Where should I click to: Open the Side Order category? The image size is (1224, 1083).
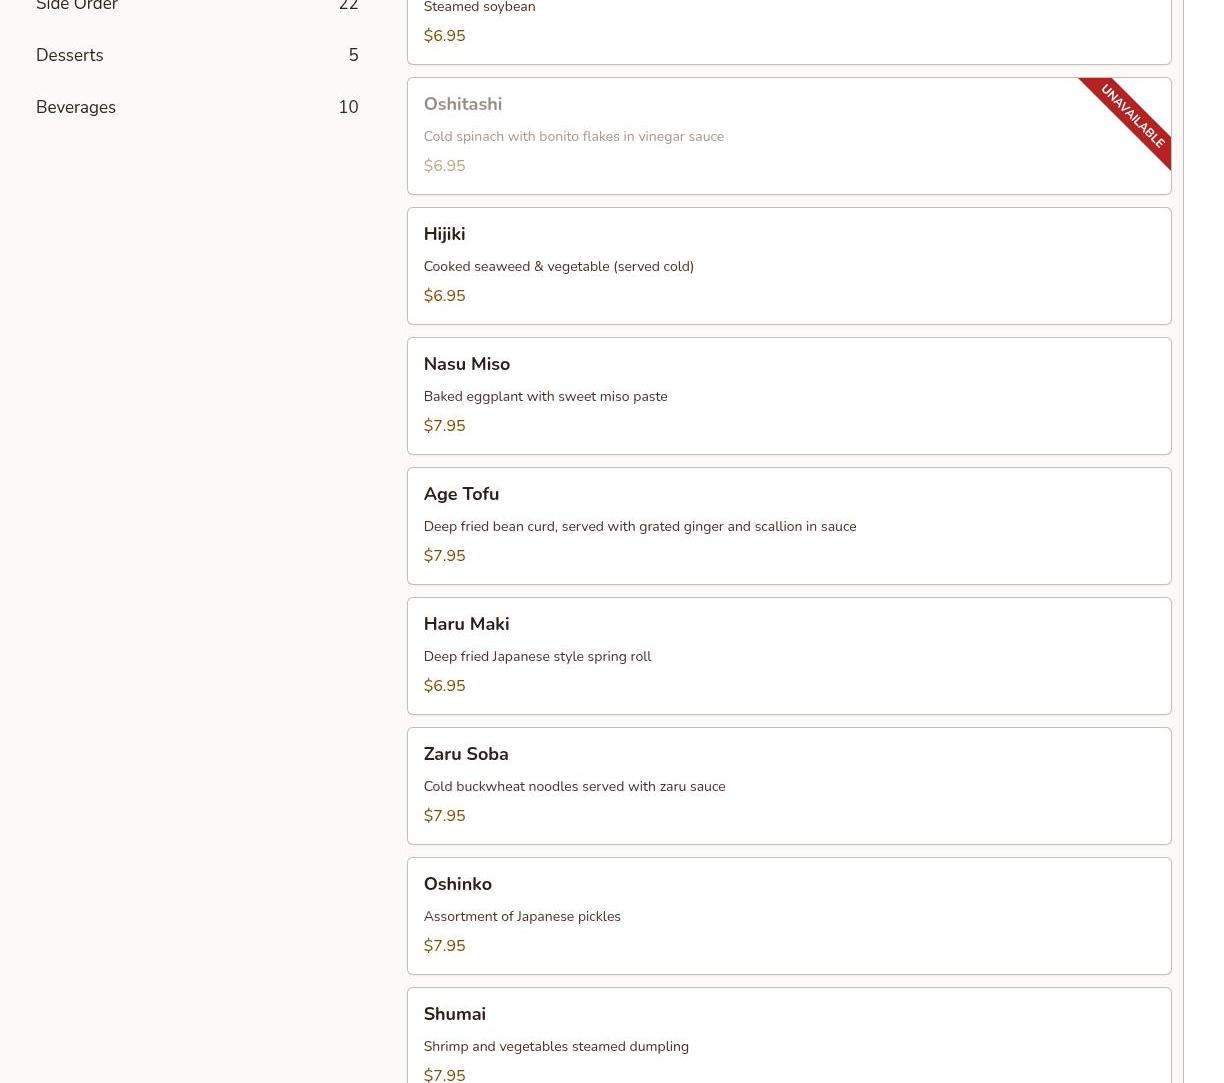[197, 6]
